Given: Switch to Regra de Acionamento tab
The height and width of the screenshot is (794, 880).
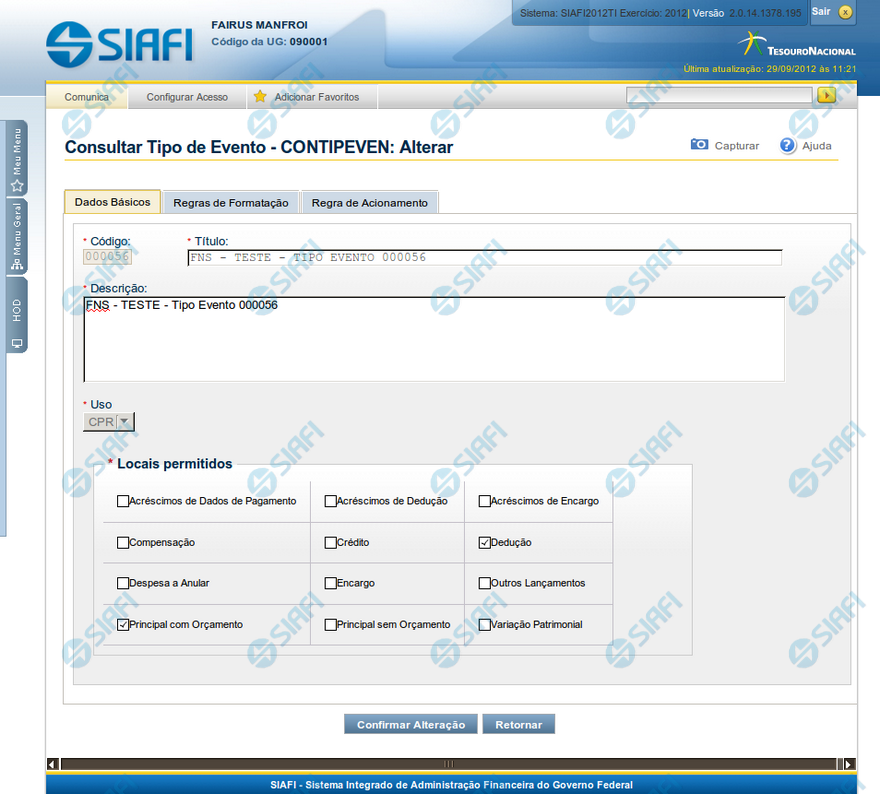Looking at the screenshot, I should pyautogui.click(x=369, y=203).
